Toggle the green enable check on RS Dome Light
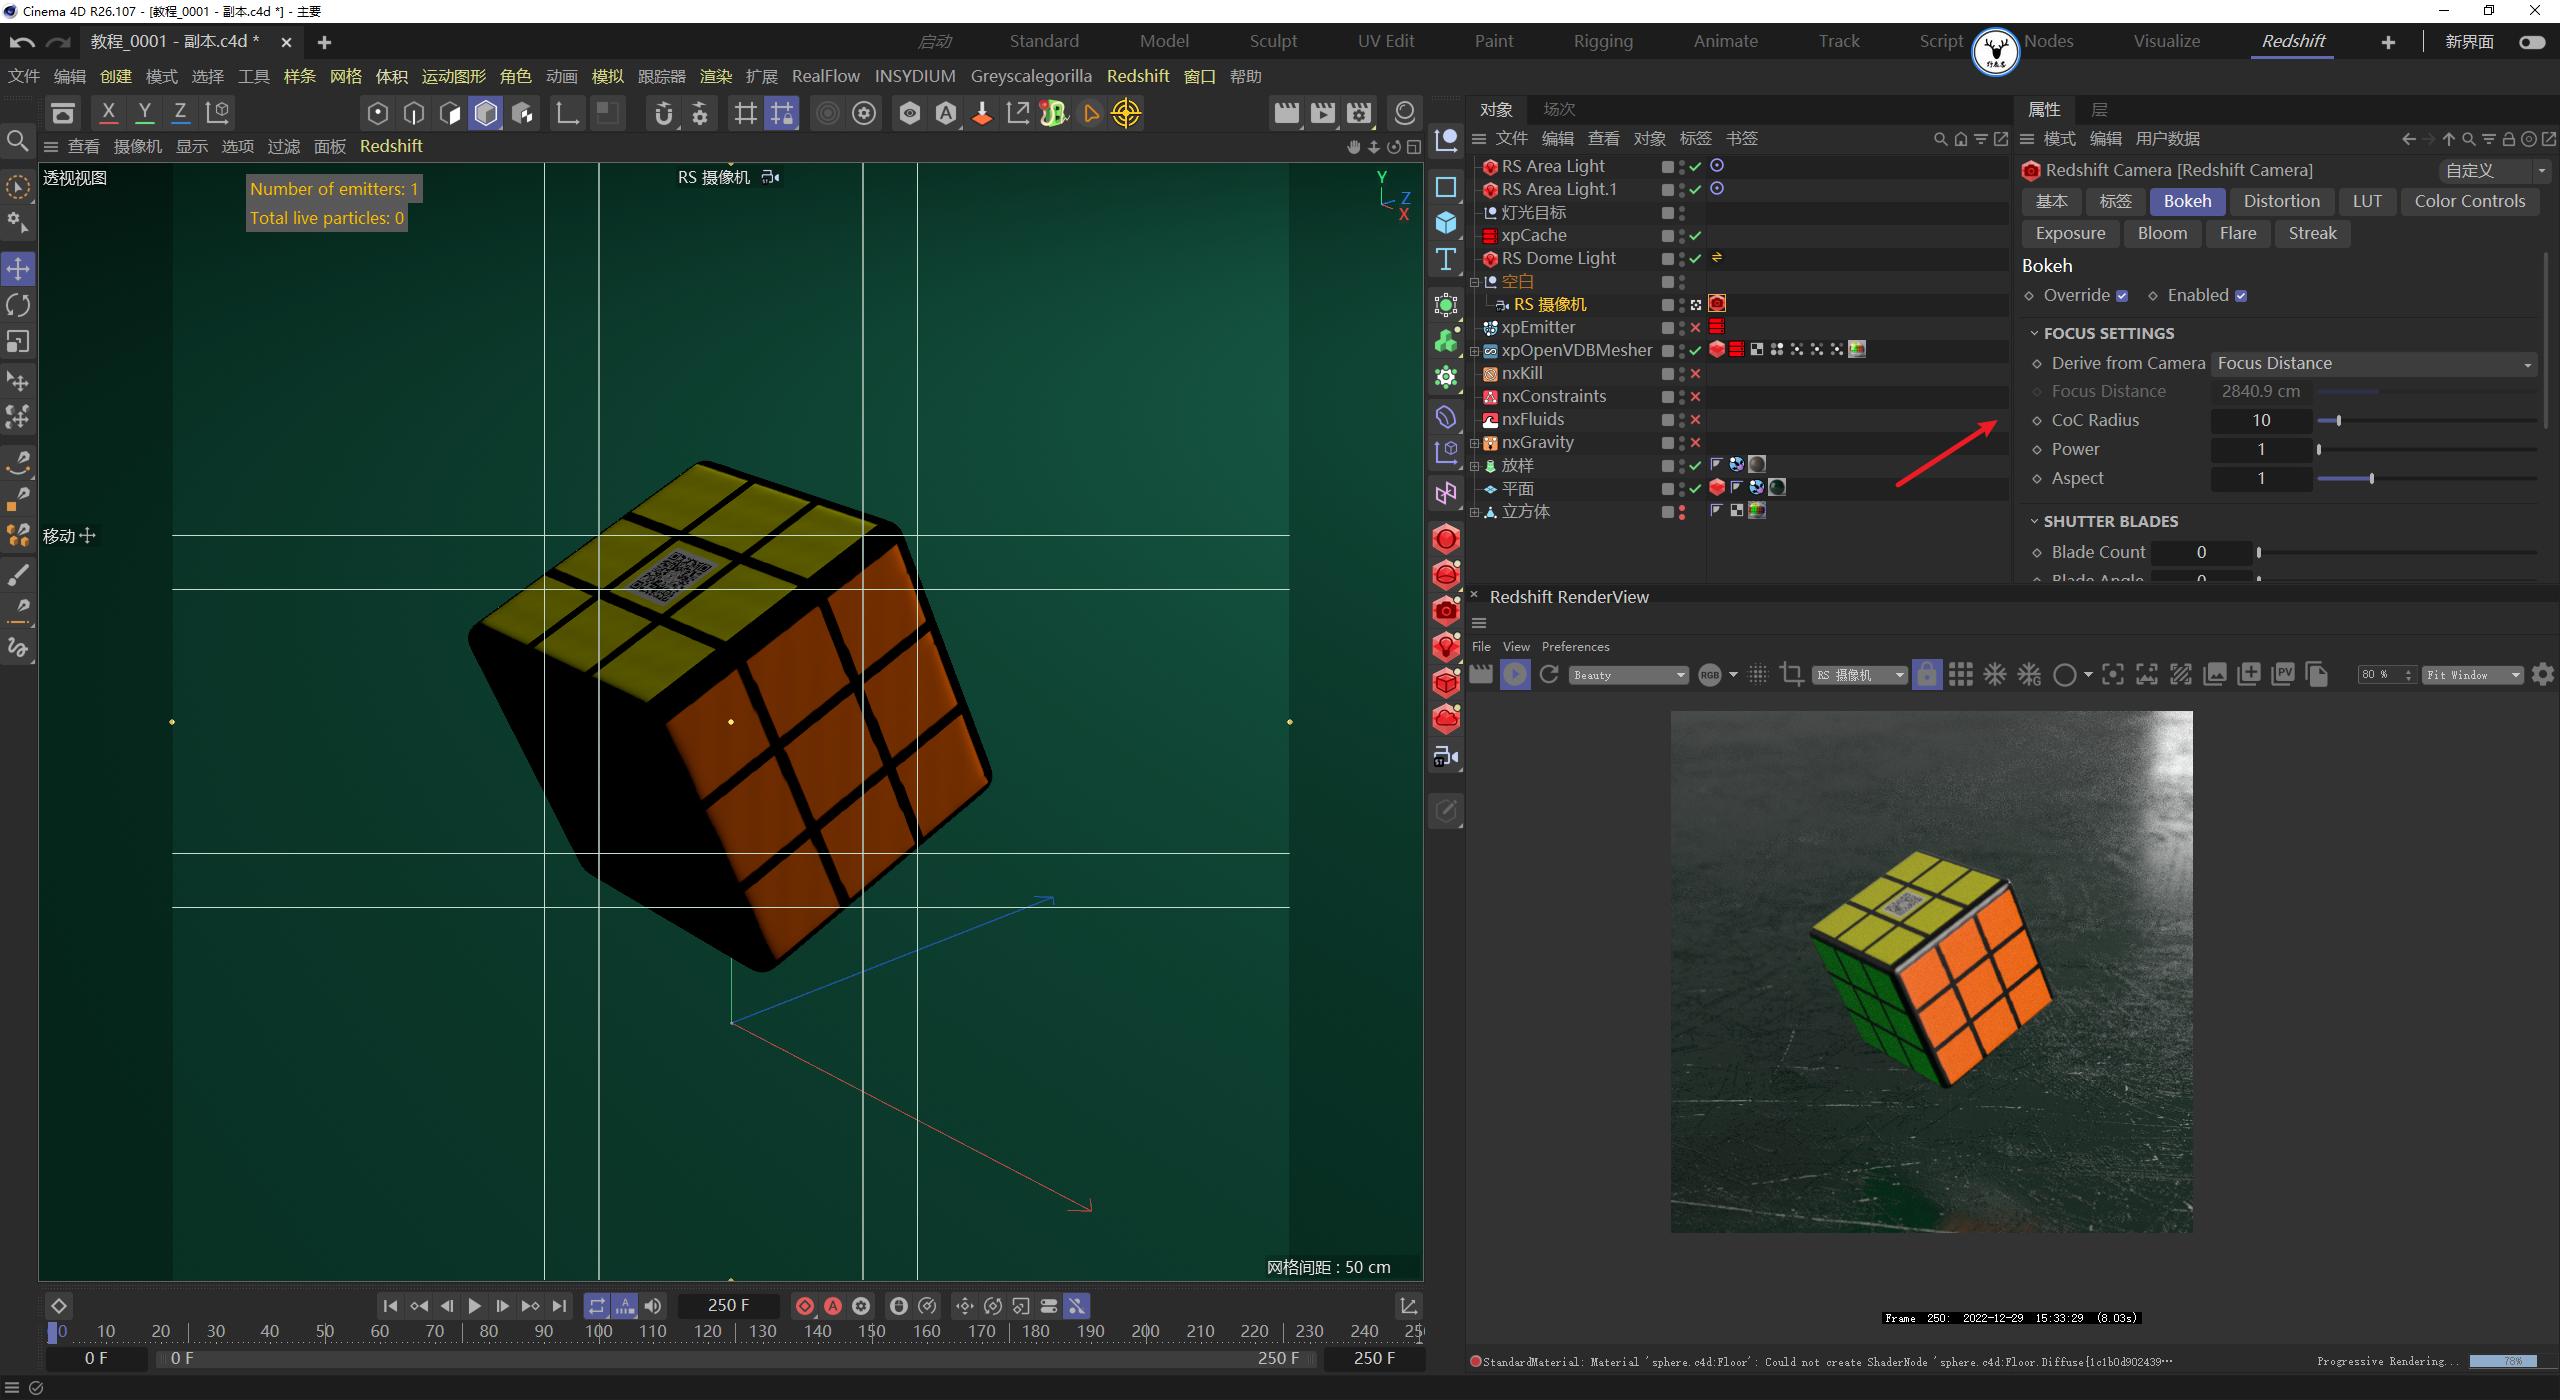The height and width of the screenshot is (1400, 2560). point(1696,258)
